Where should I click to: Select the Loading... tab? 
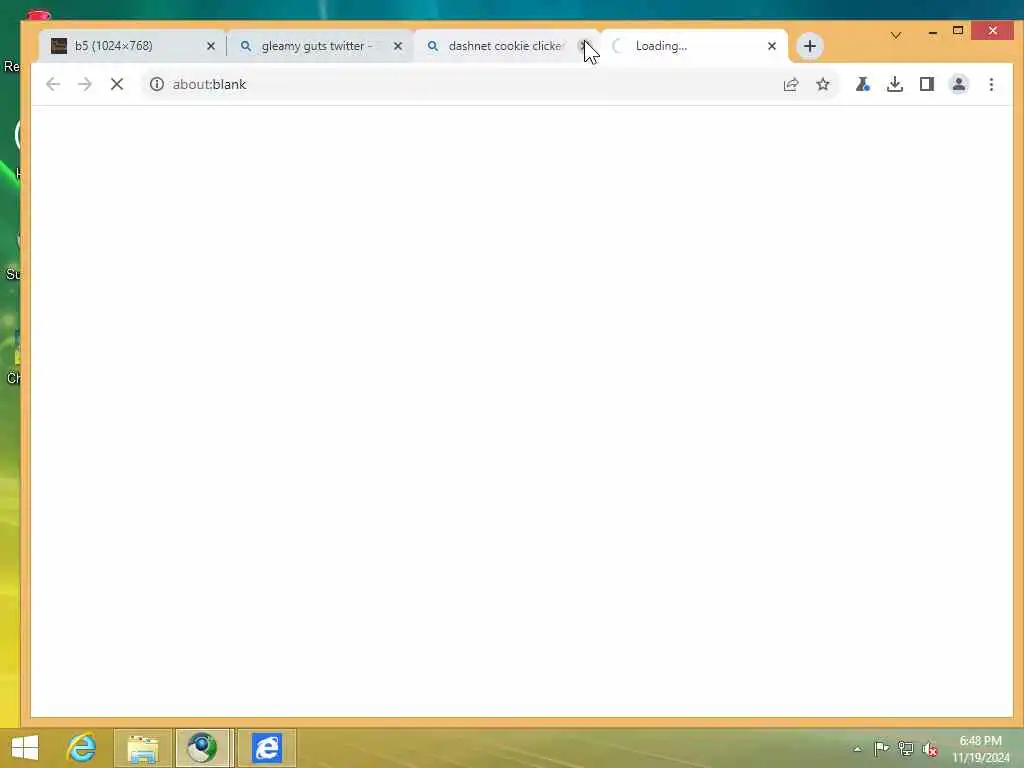(x=694, y=46)
